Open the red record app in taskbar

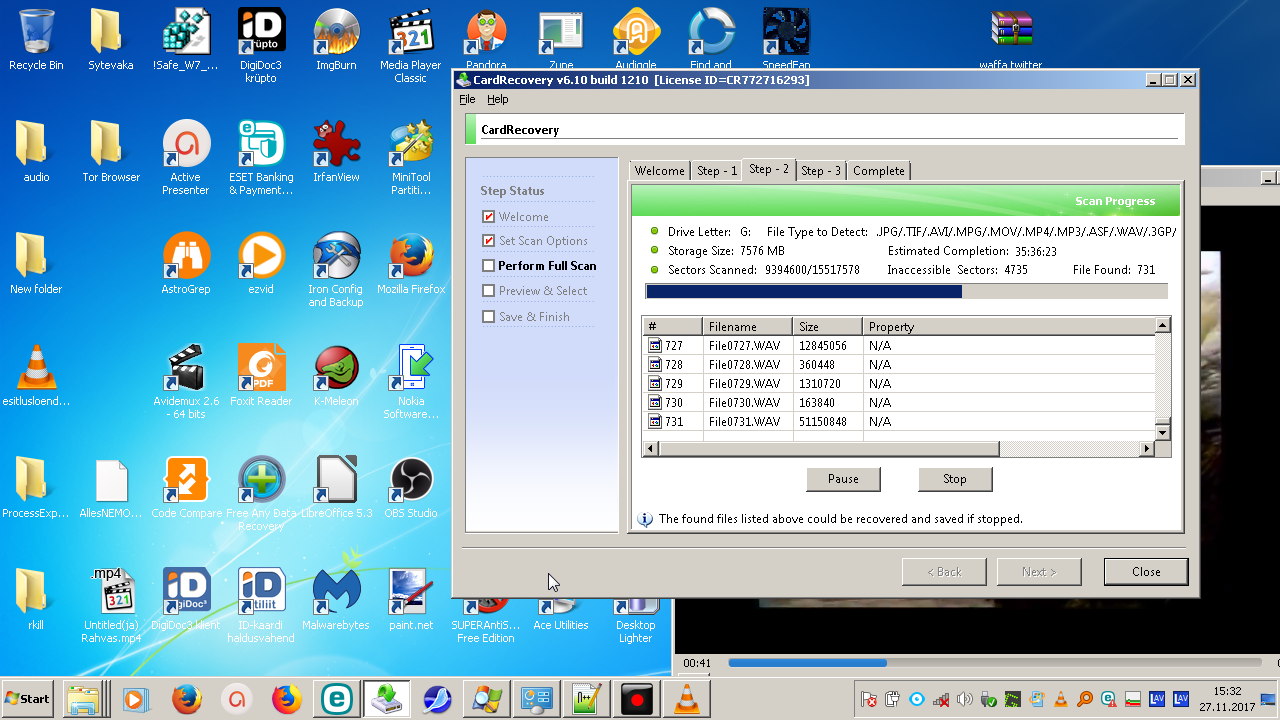tap(636, 699)
